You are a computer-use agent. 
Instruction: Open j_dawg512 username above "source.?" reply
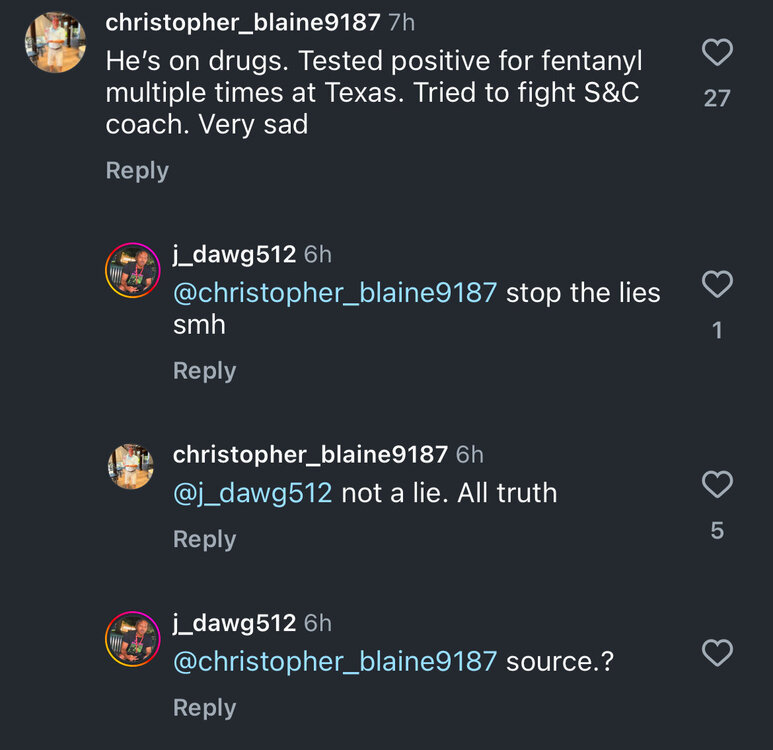[234, 623]
